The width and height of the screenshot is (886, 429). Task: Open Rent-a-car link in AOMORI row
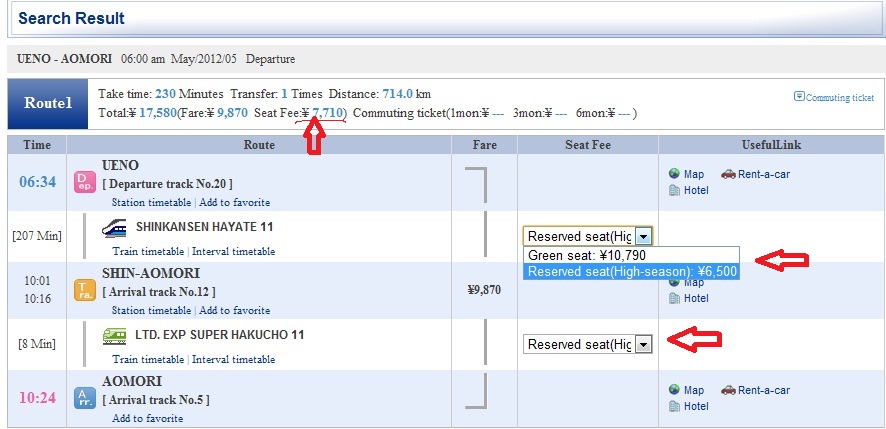[x=763, y=390]
